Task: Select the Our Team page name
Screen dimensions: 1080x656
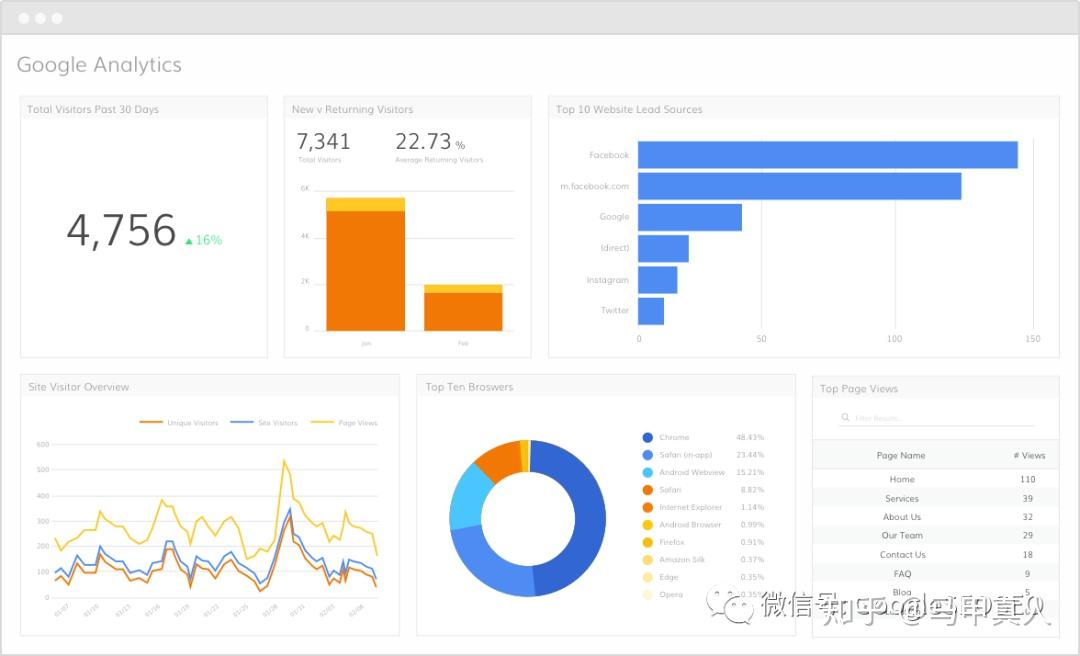Action: point(902,535)
